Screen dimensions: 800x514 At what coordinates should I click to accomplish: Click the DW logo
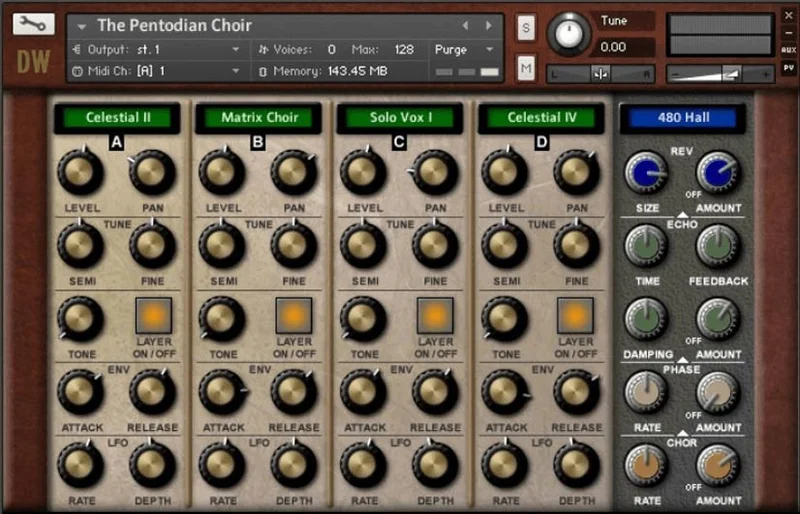pos(33,62)
